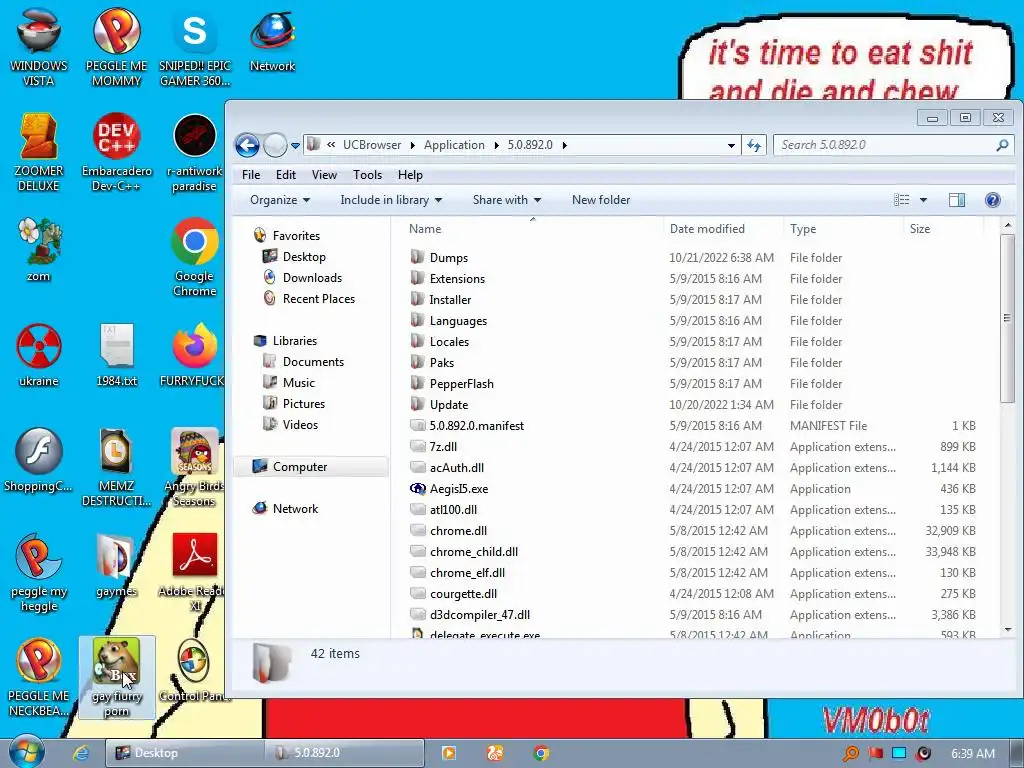Click UCBrowser in the breadcrumb path
Viewport: 1024px width, 768px height.
pos(372,145)
